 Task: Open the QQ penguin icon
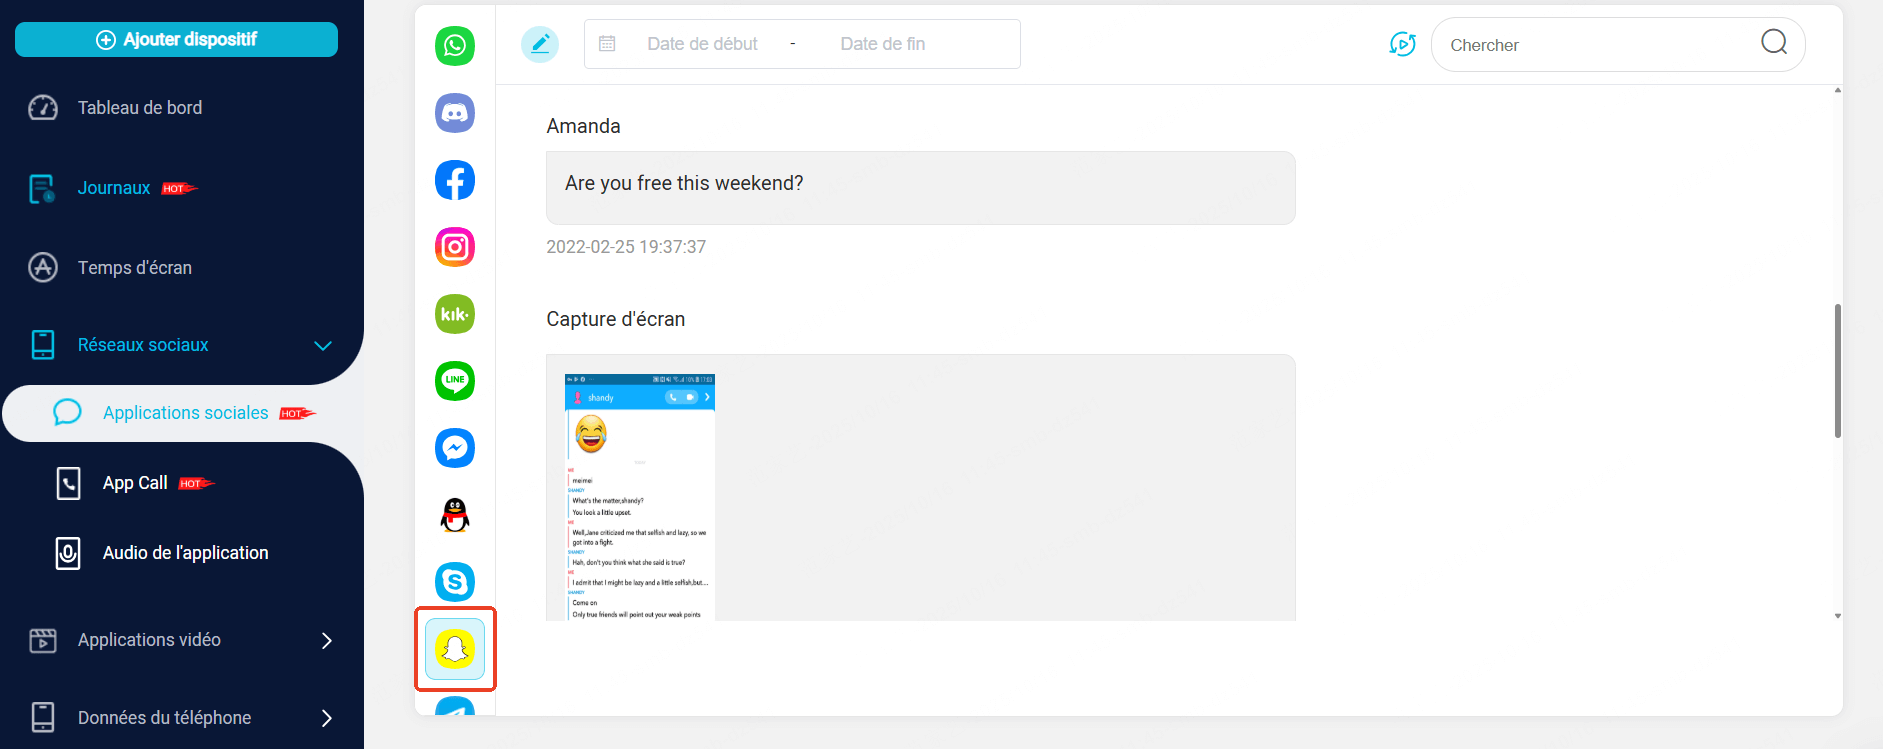[x=455, y=515]
